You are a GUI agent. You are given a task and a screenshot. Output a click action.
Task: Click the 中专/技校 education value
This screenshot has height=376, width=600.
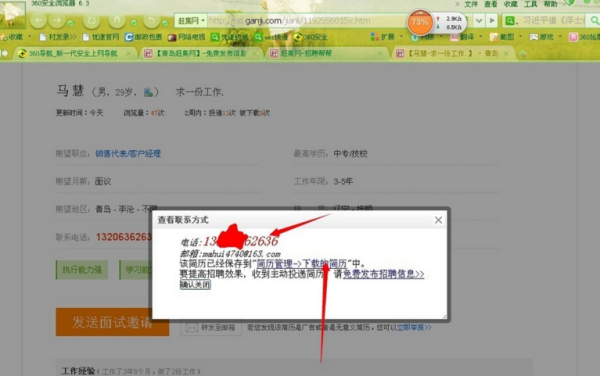tap(351, 154)
